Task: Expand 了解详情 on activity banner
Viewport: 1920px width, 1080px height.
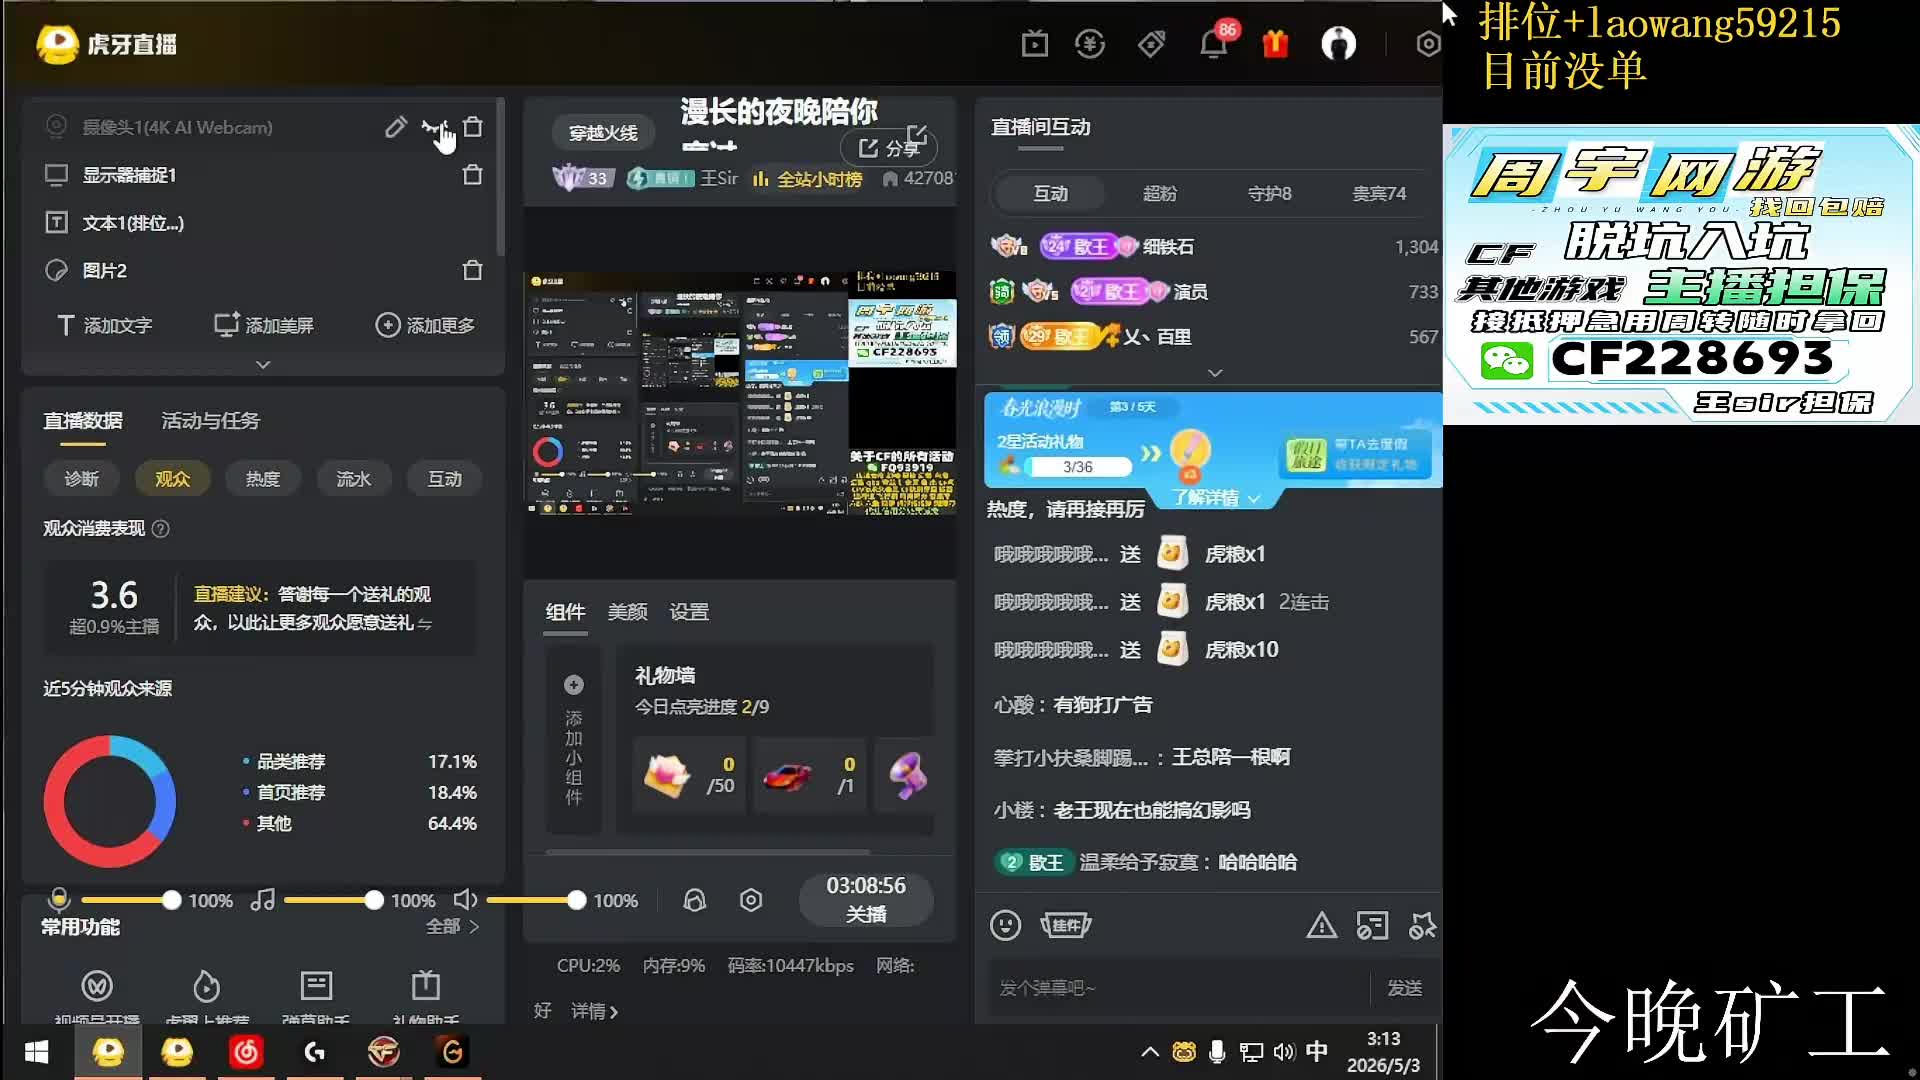Action: [1216, 497]
